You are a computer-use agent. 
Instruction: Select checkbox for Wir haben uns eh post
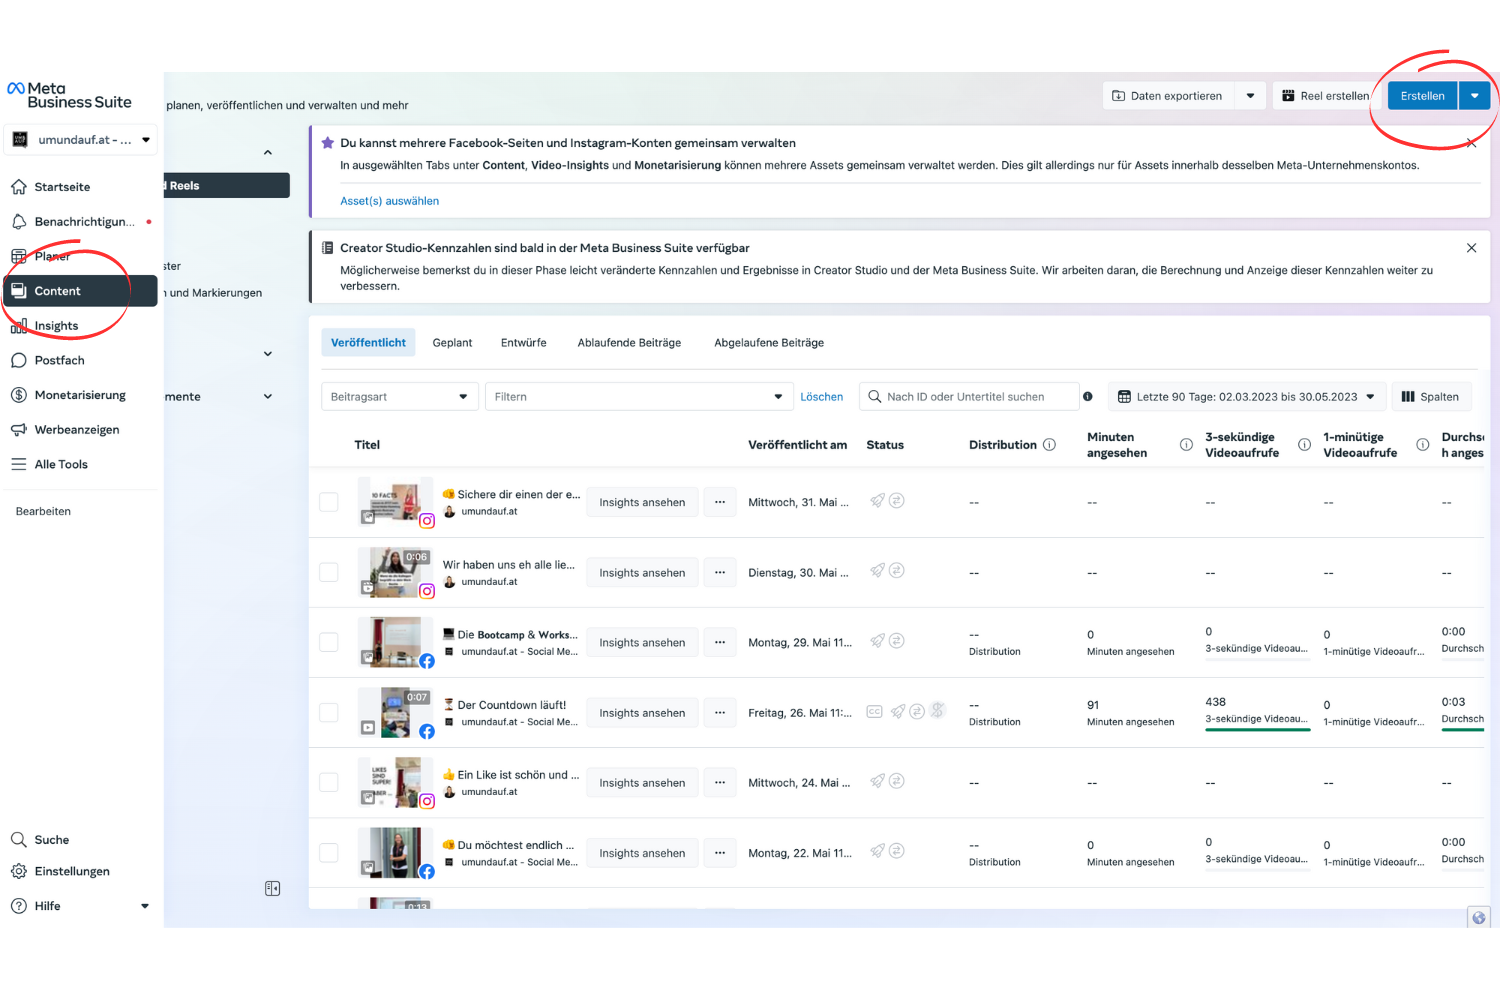point(328,572)
